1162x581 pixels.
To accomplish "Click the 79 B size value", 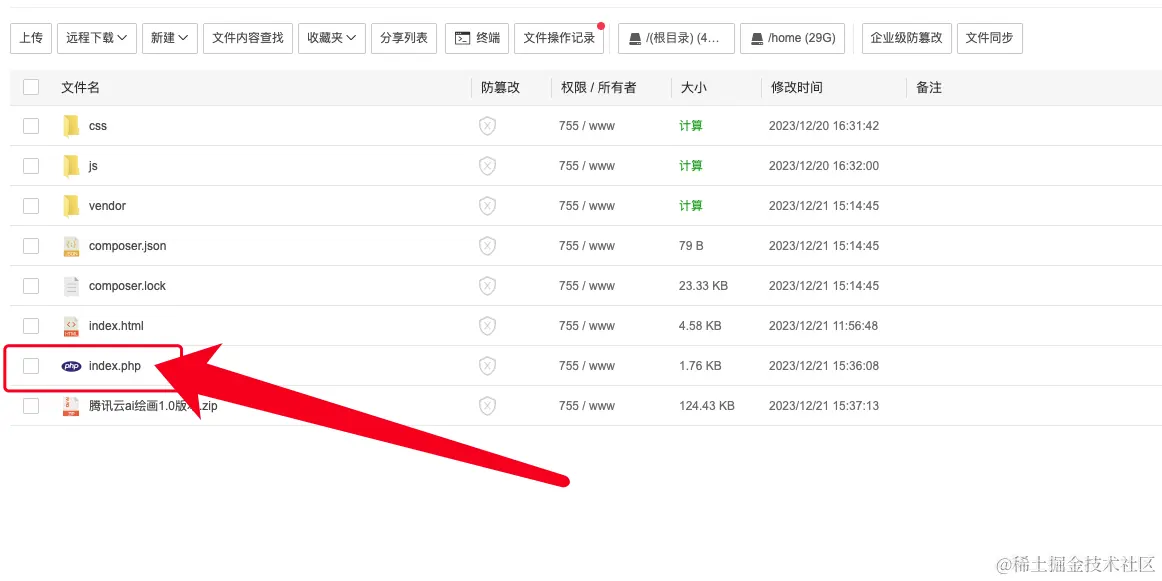I will pos(691,246).
